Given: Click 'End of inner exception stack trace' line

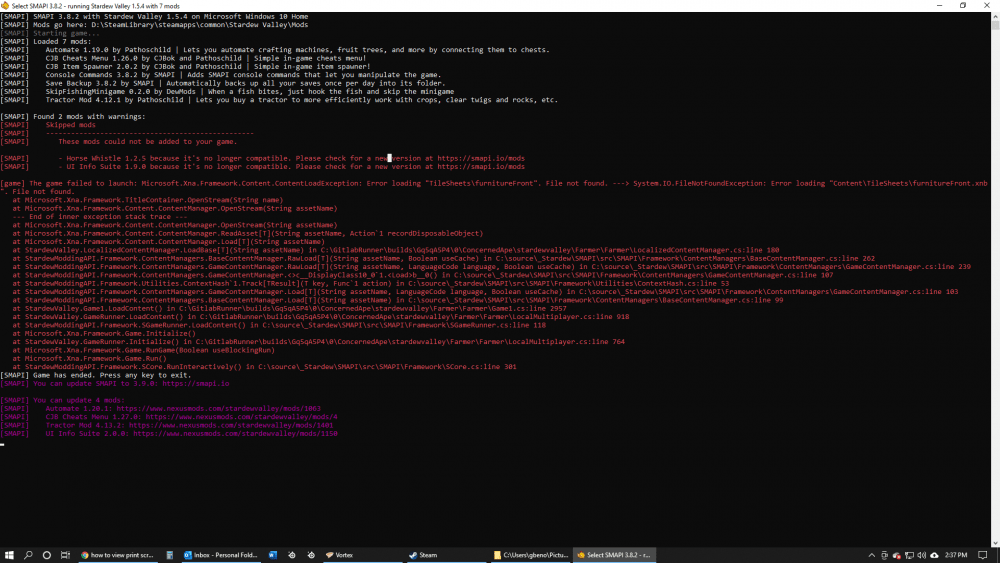Looking at the screenshot, I should click(99, 217).
